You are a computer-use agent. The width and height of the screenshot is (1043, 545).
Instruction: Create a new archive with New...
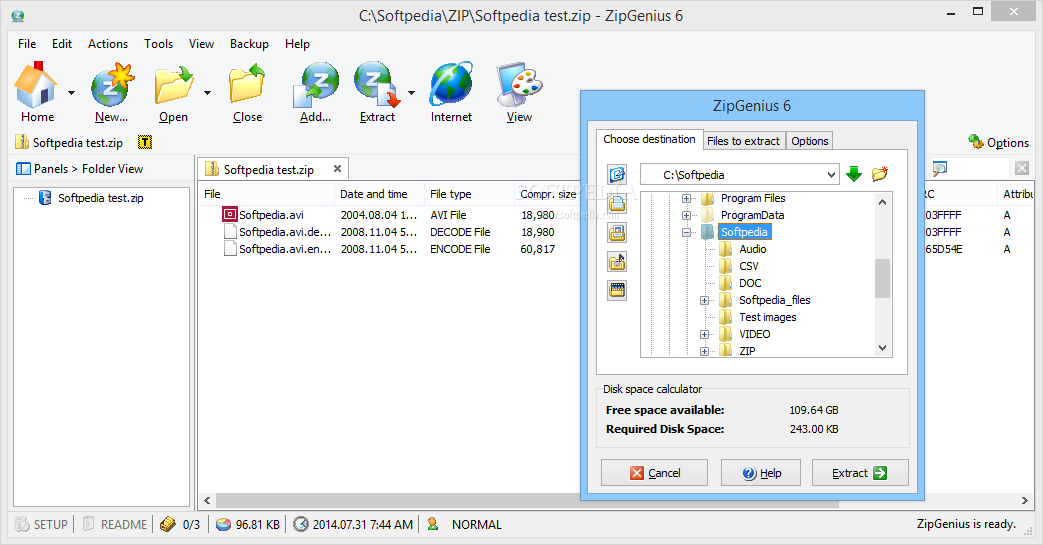(x=112, y=85)
